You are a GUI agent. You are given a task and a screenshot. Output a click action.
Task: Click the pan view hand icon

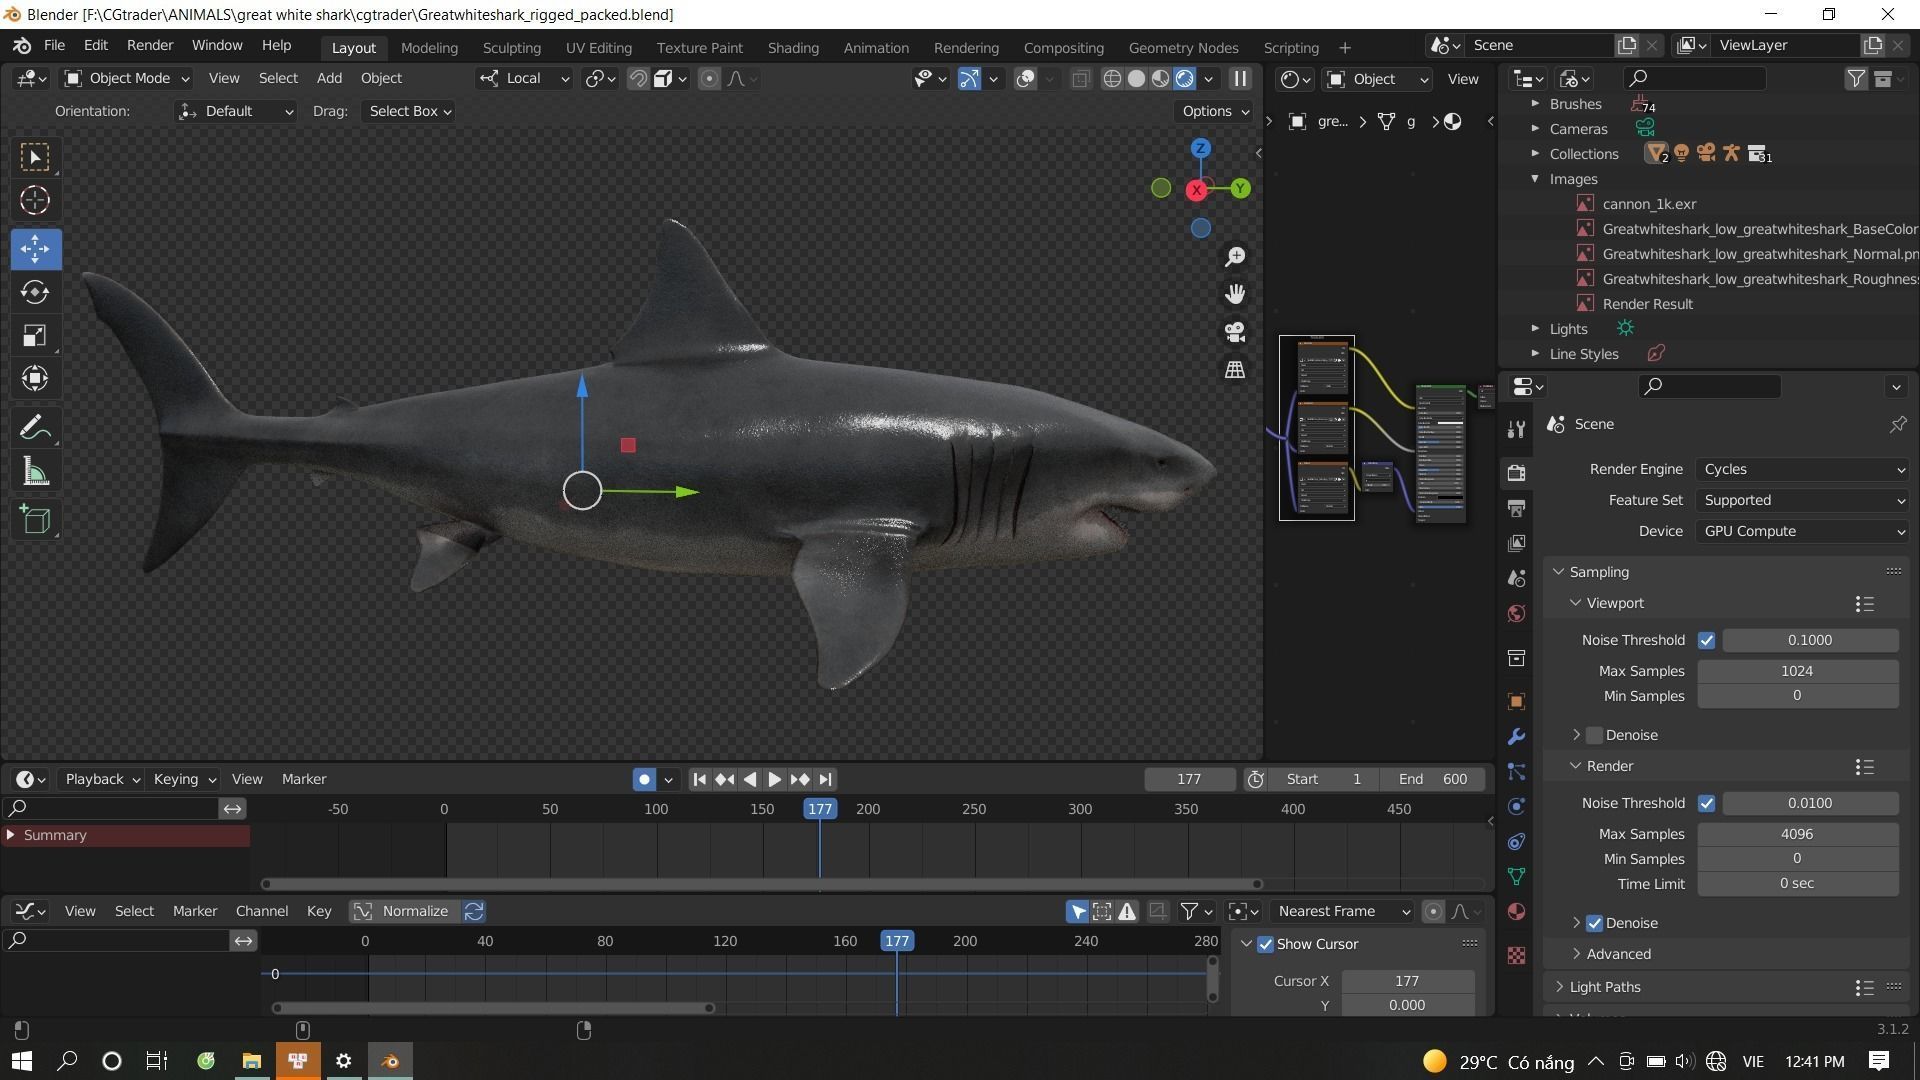click(1235, 294)
